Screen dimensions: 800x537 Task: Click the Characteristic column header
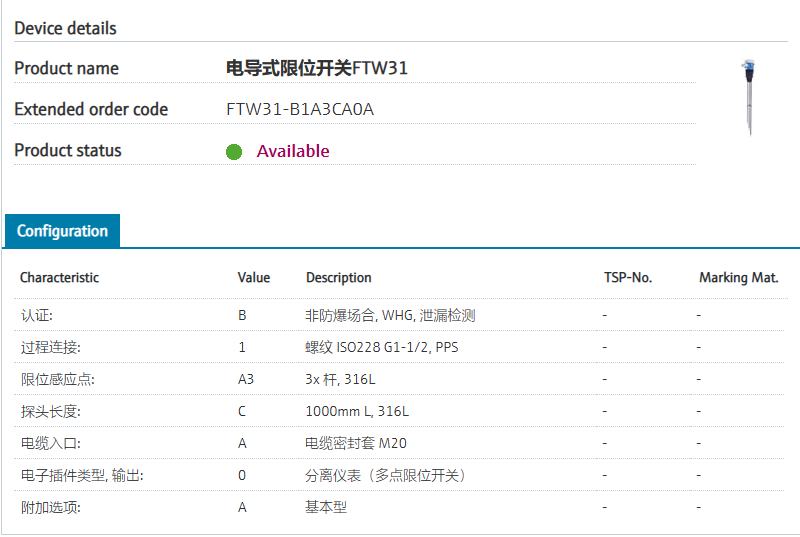click(60, 277)
